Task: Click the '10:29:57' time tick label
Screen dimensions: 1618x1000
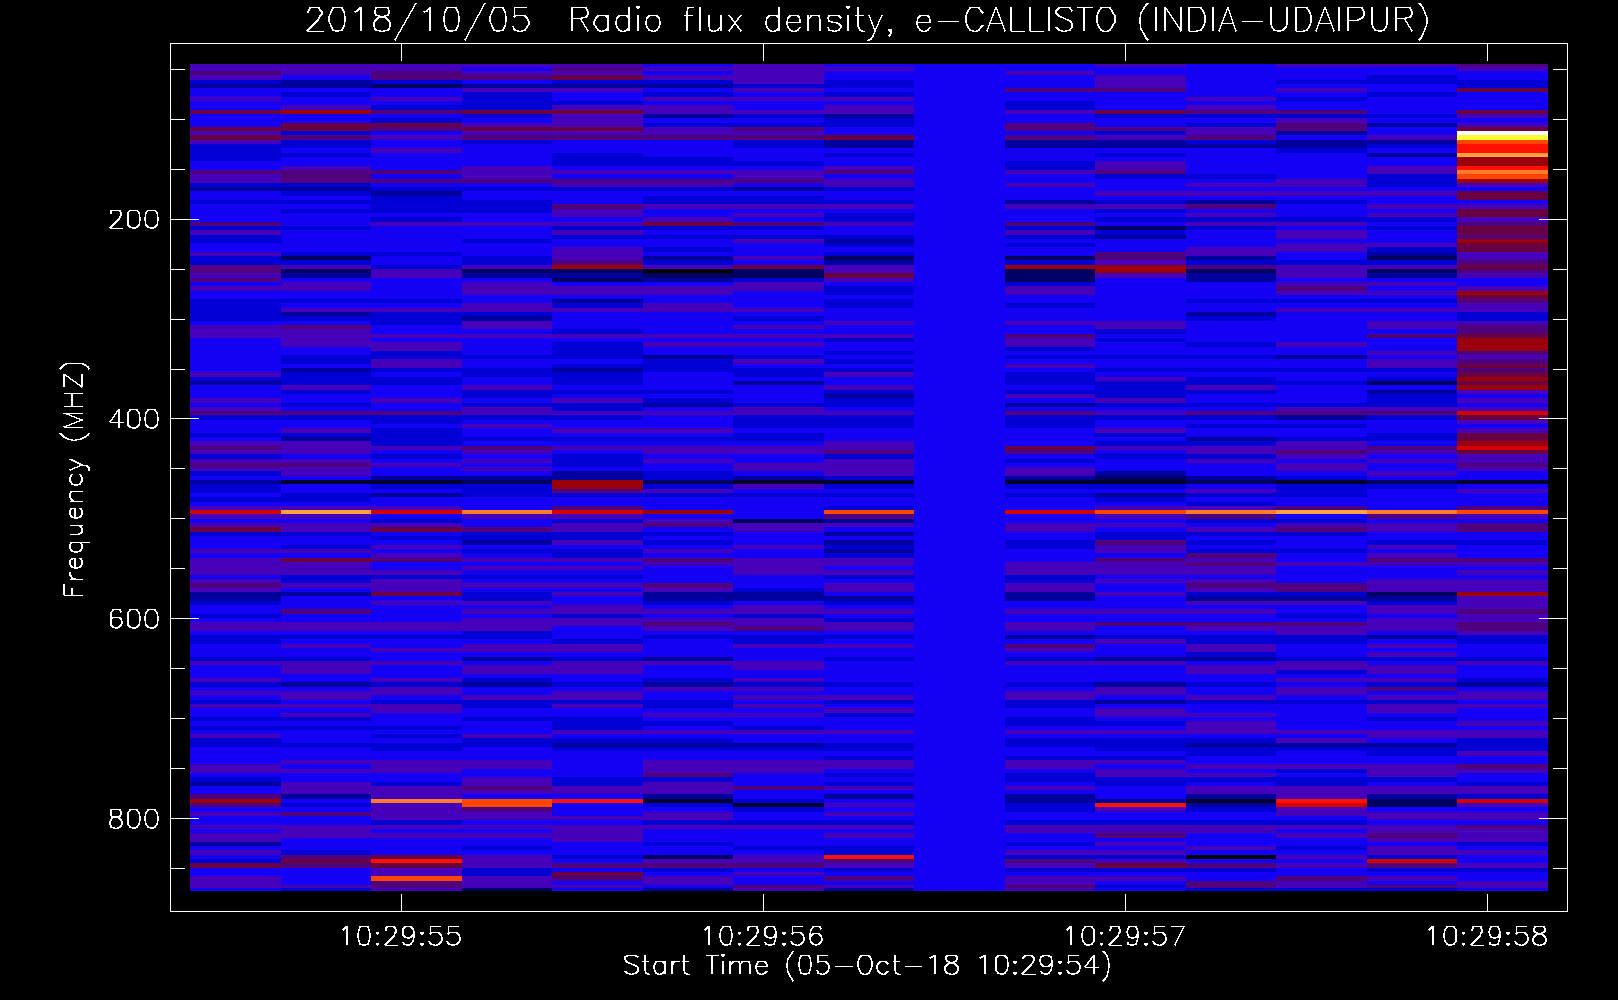Action: tap(1125, 937)
